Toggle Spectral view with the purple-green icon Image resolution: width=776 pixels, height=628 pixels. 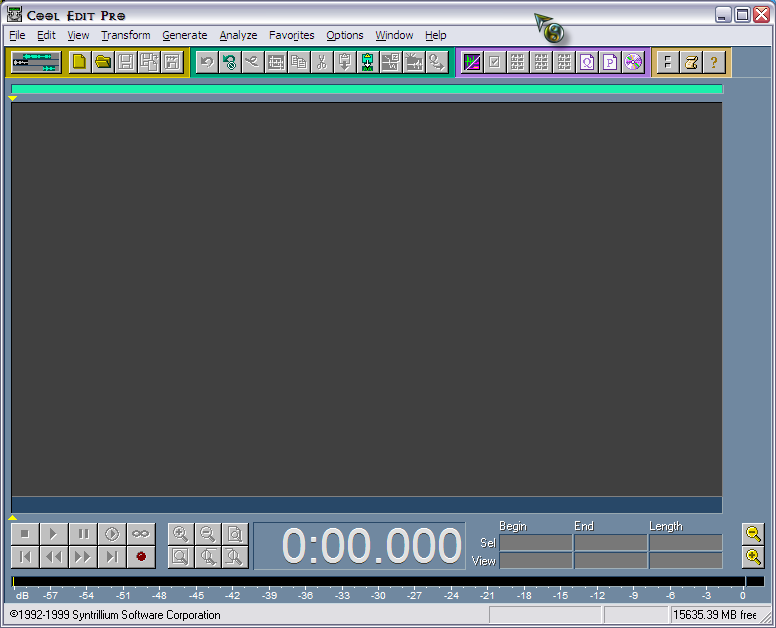tap(472, 62)
